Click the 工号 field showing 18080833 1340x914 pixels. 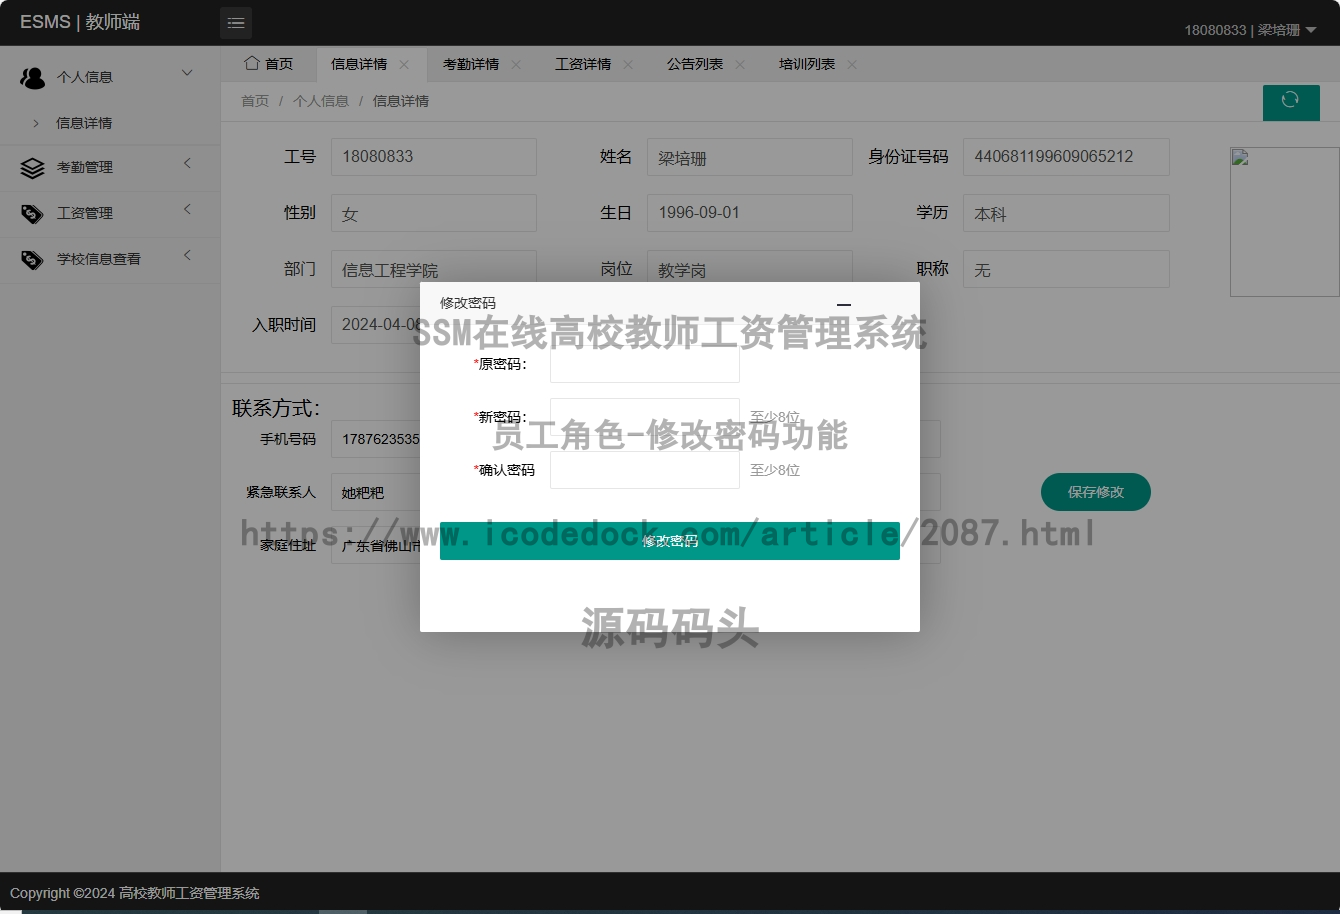[434, 157]
